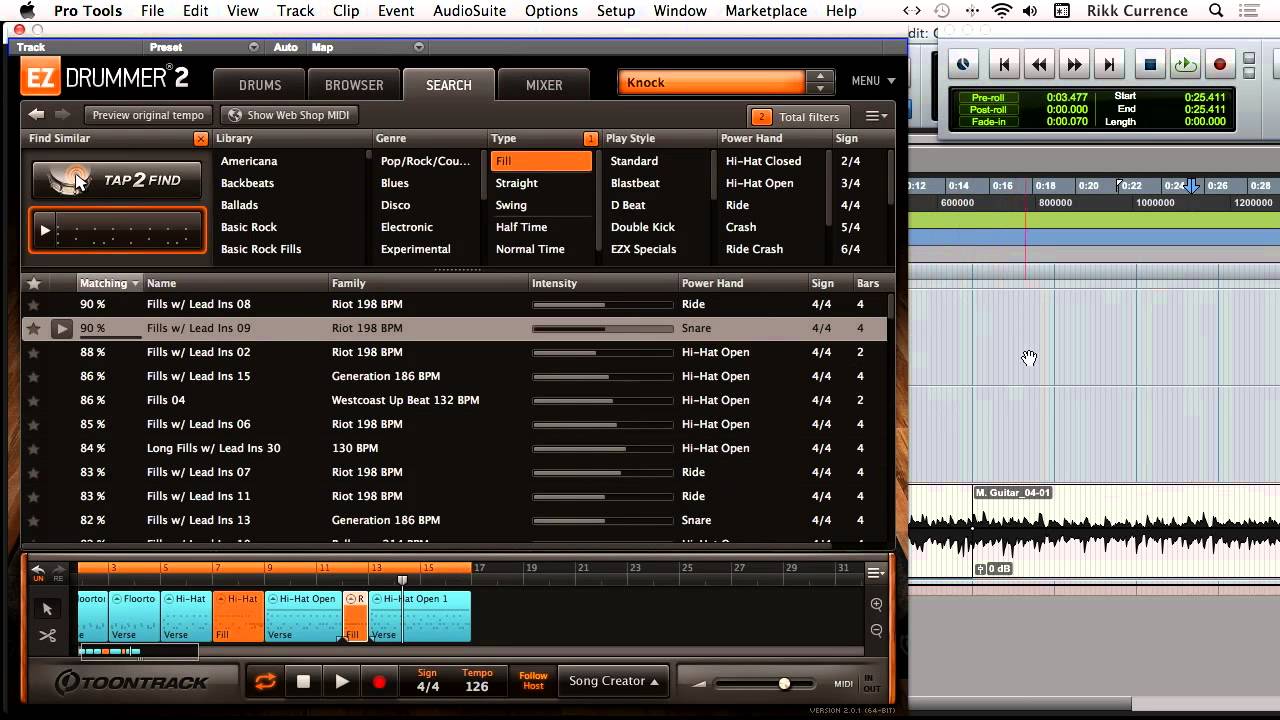1280x720 pixels.
Task: Open the Marketplace menu
Action: click(766, 11)
